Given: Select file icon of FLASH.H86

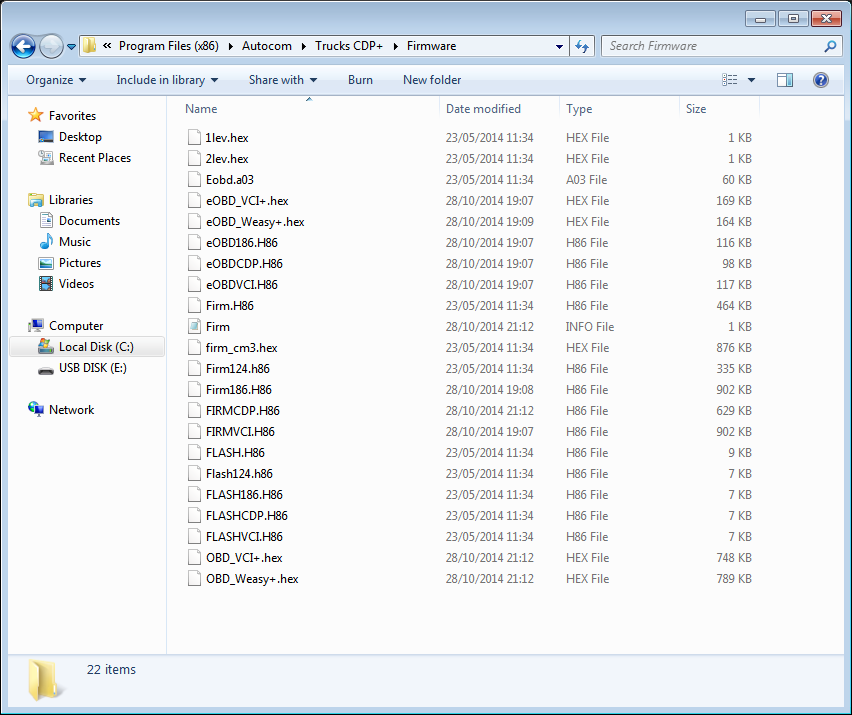Looking at the screenshot, I should [x=194, y=453].
